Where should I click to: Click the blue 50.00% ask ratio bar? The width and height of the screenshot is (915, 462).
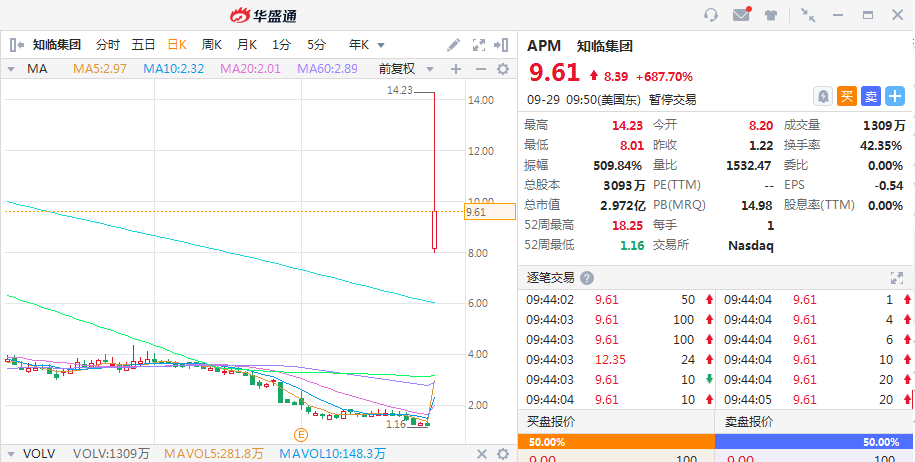[813, 442]
